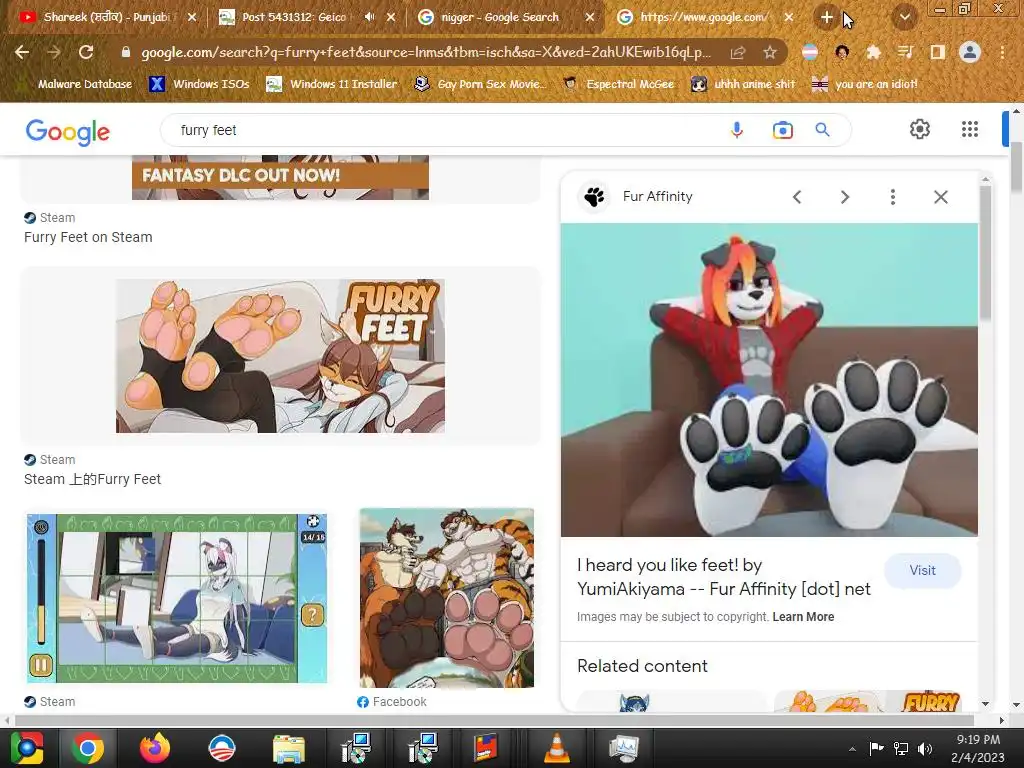
Task: Search by image with the camera icon
Action: (x=782, y=130)
